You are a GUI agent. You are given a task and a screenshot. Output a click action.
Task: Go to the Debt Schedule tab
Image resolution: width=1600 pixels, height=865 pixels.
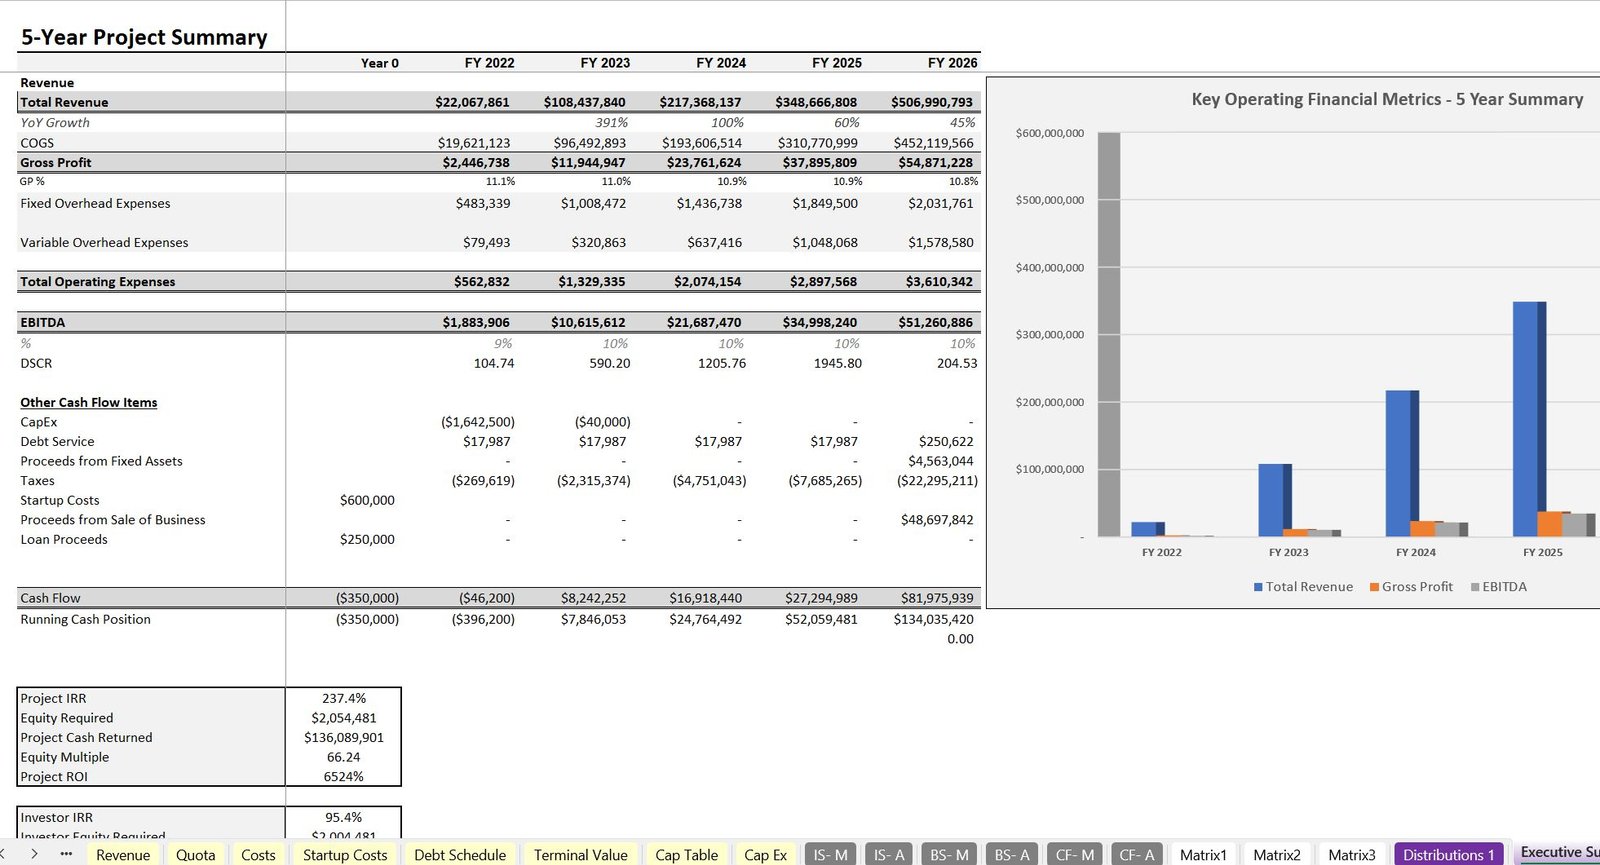pos(460,855)
